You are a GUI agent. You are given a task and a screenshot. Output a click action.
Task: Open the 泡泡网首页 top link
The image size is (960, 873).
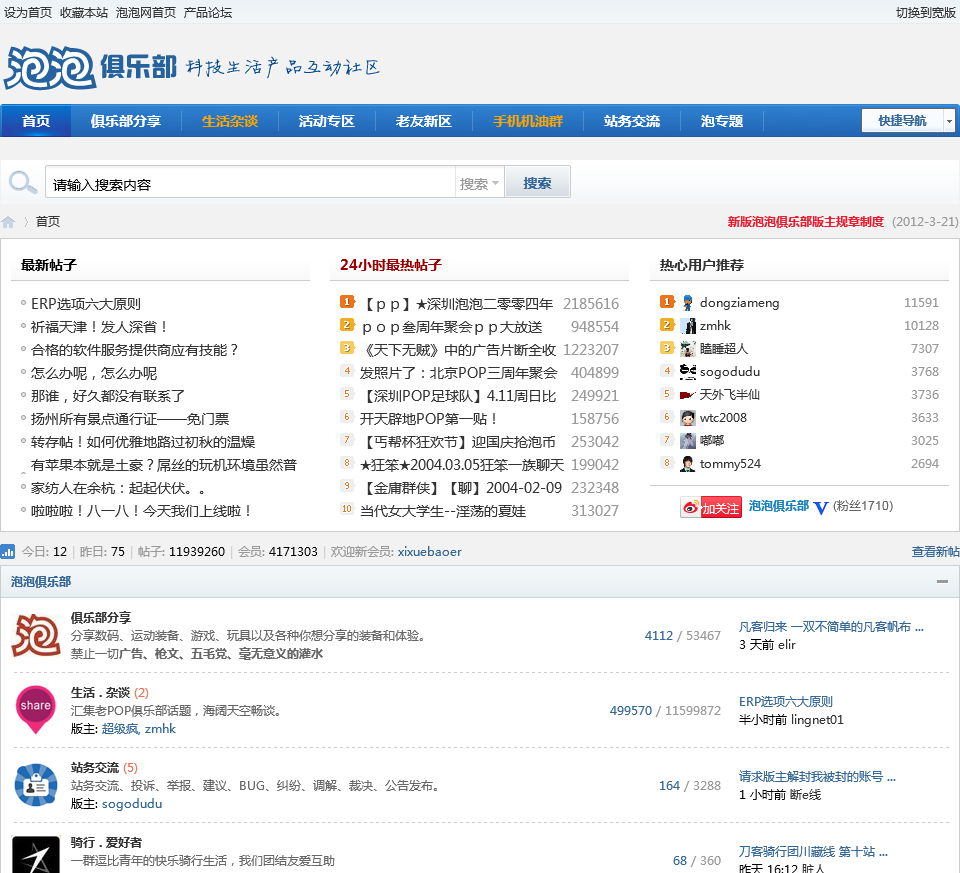(146, 12)
